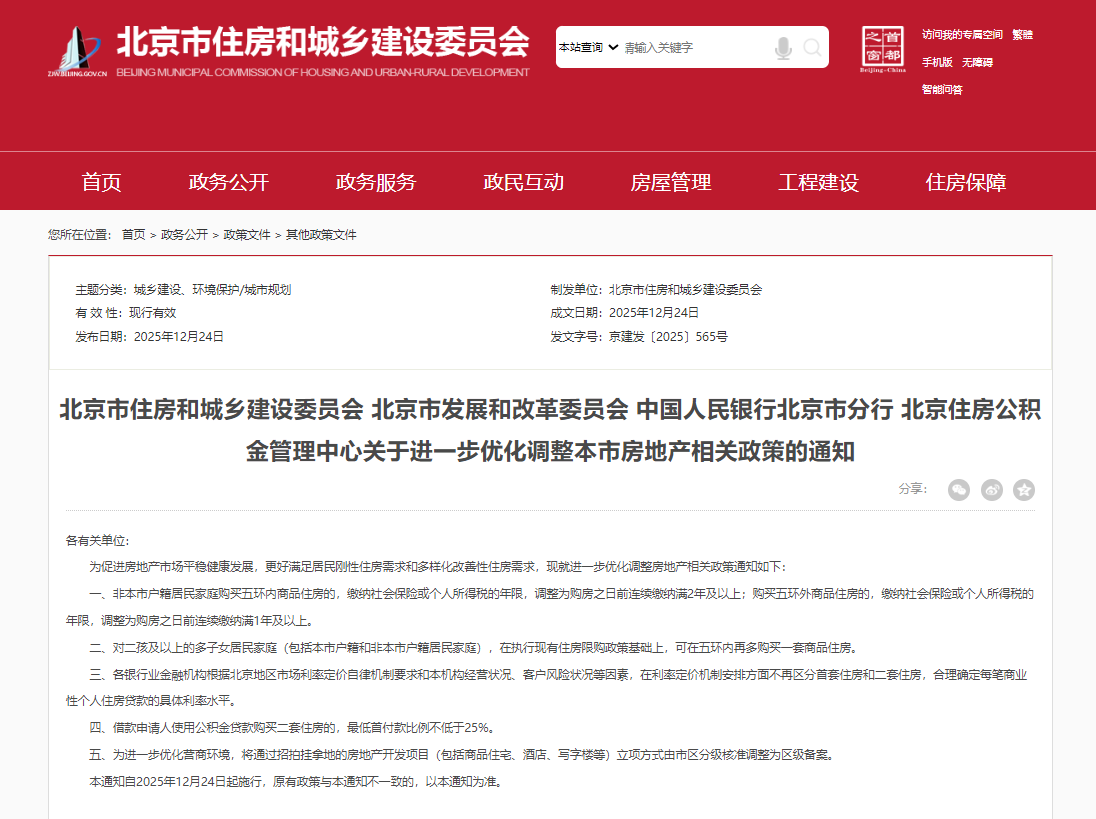Click the 请输入关键字 search input field
The width and height of the screenshot is (1096, 819).
(x=695, y=47)
